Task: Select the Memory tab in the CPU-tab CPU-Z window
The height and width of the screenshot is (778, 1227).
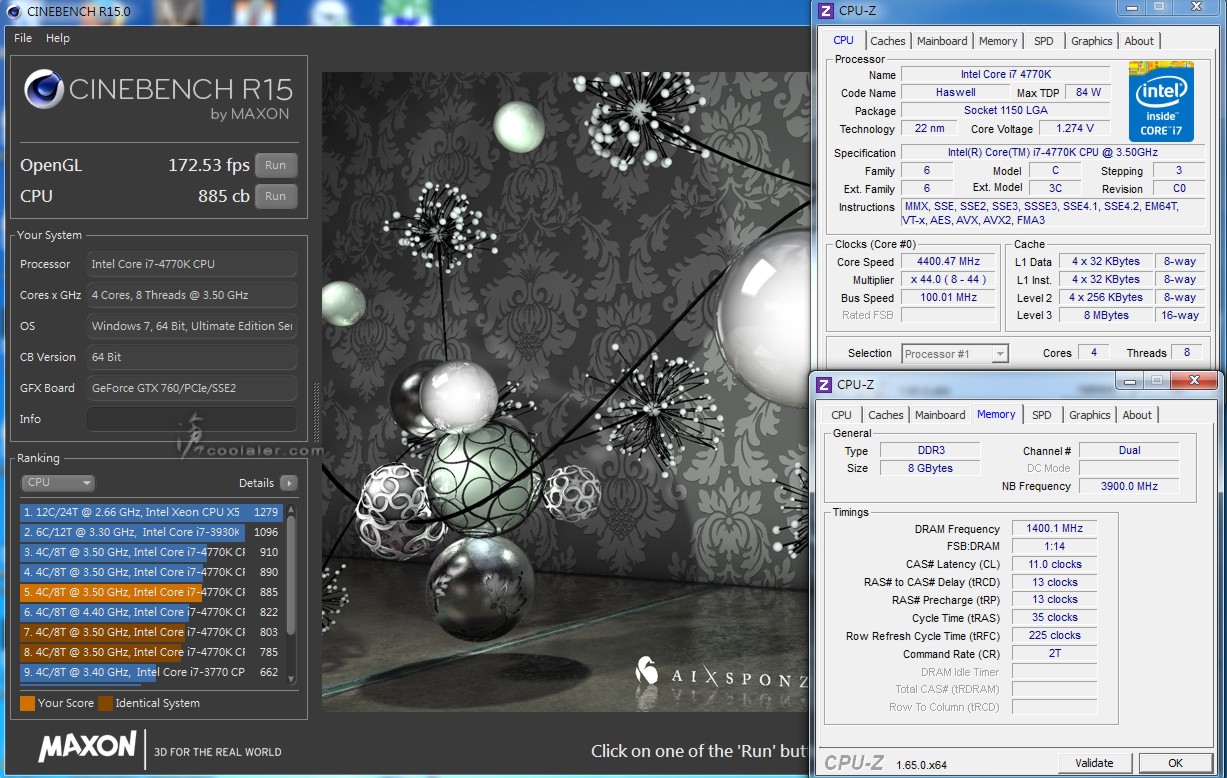Action: pyautogui.click(x=998, y=41)
